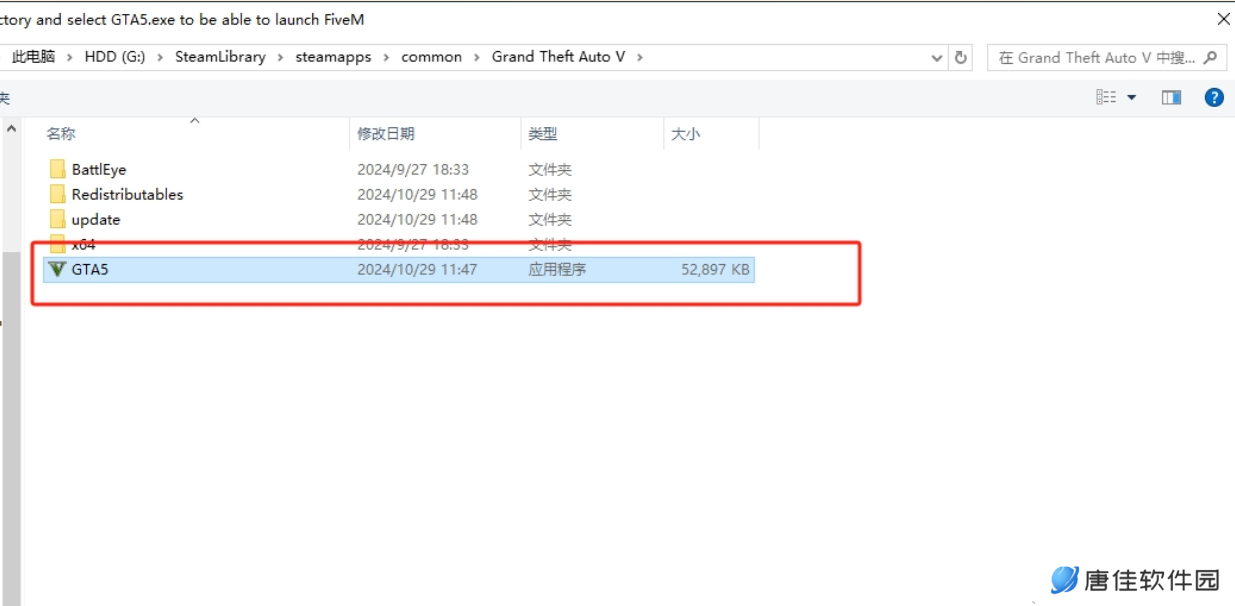Click the GTA5 green V icon

click(x=57, y=269)
